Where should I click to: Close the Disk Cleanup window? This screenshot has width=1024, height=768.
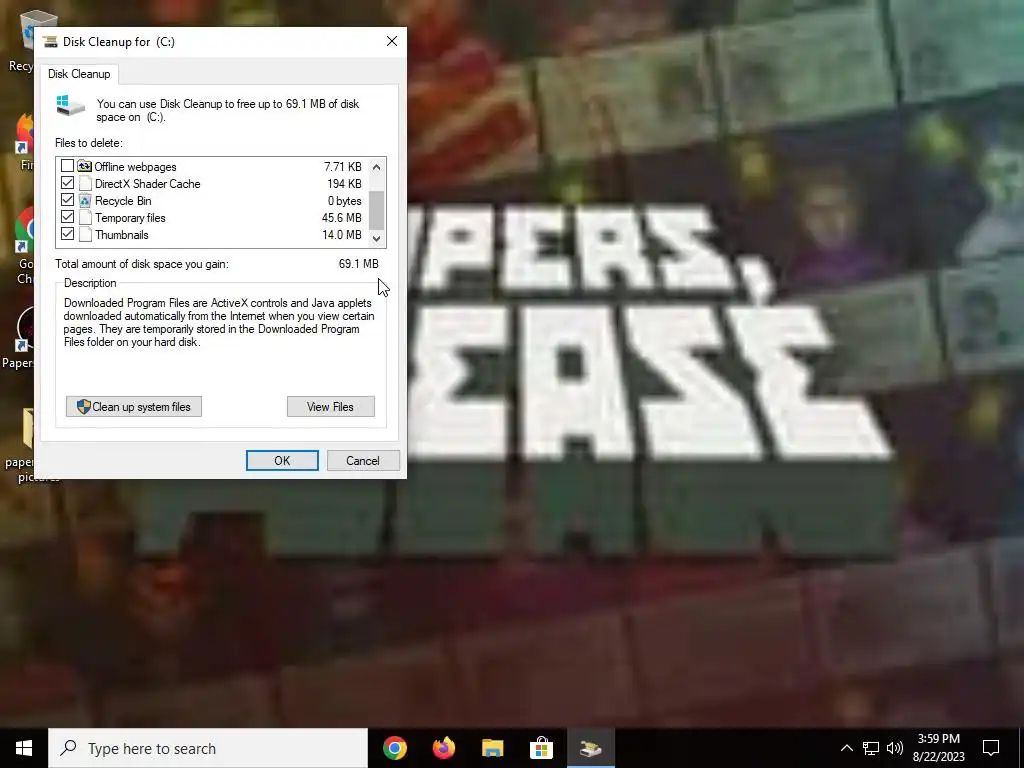[392, 41]
